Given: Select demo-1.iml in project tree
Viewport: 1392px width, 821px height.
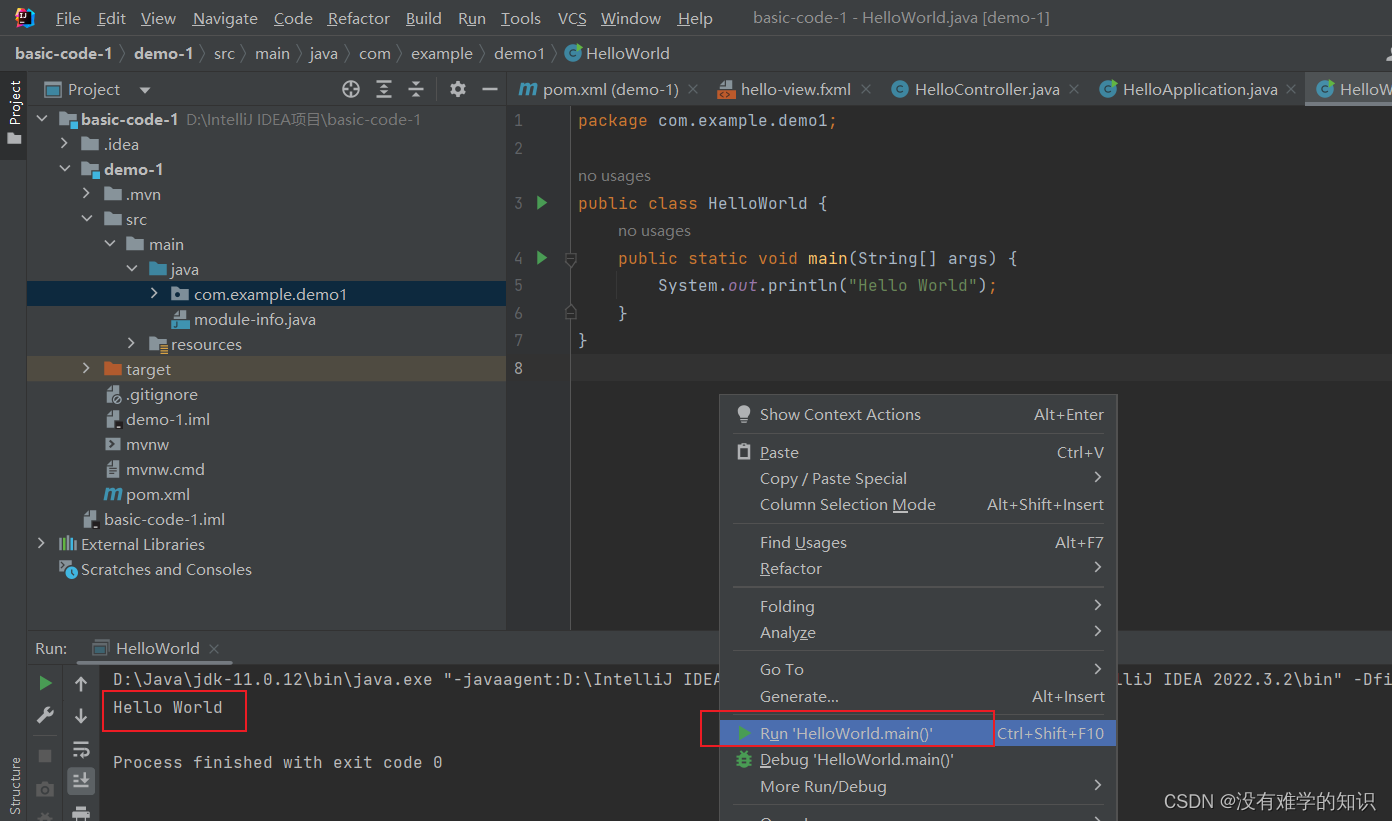Looking at the screenshot, I should coord(168,419).
